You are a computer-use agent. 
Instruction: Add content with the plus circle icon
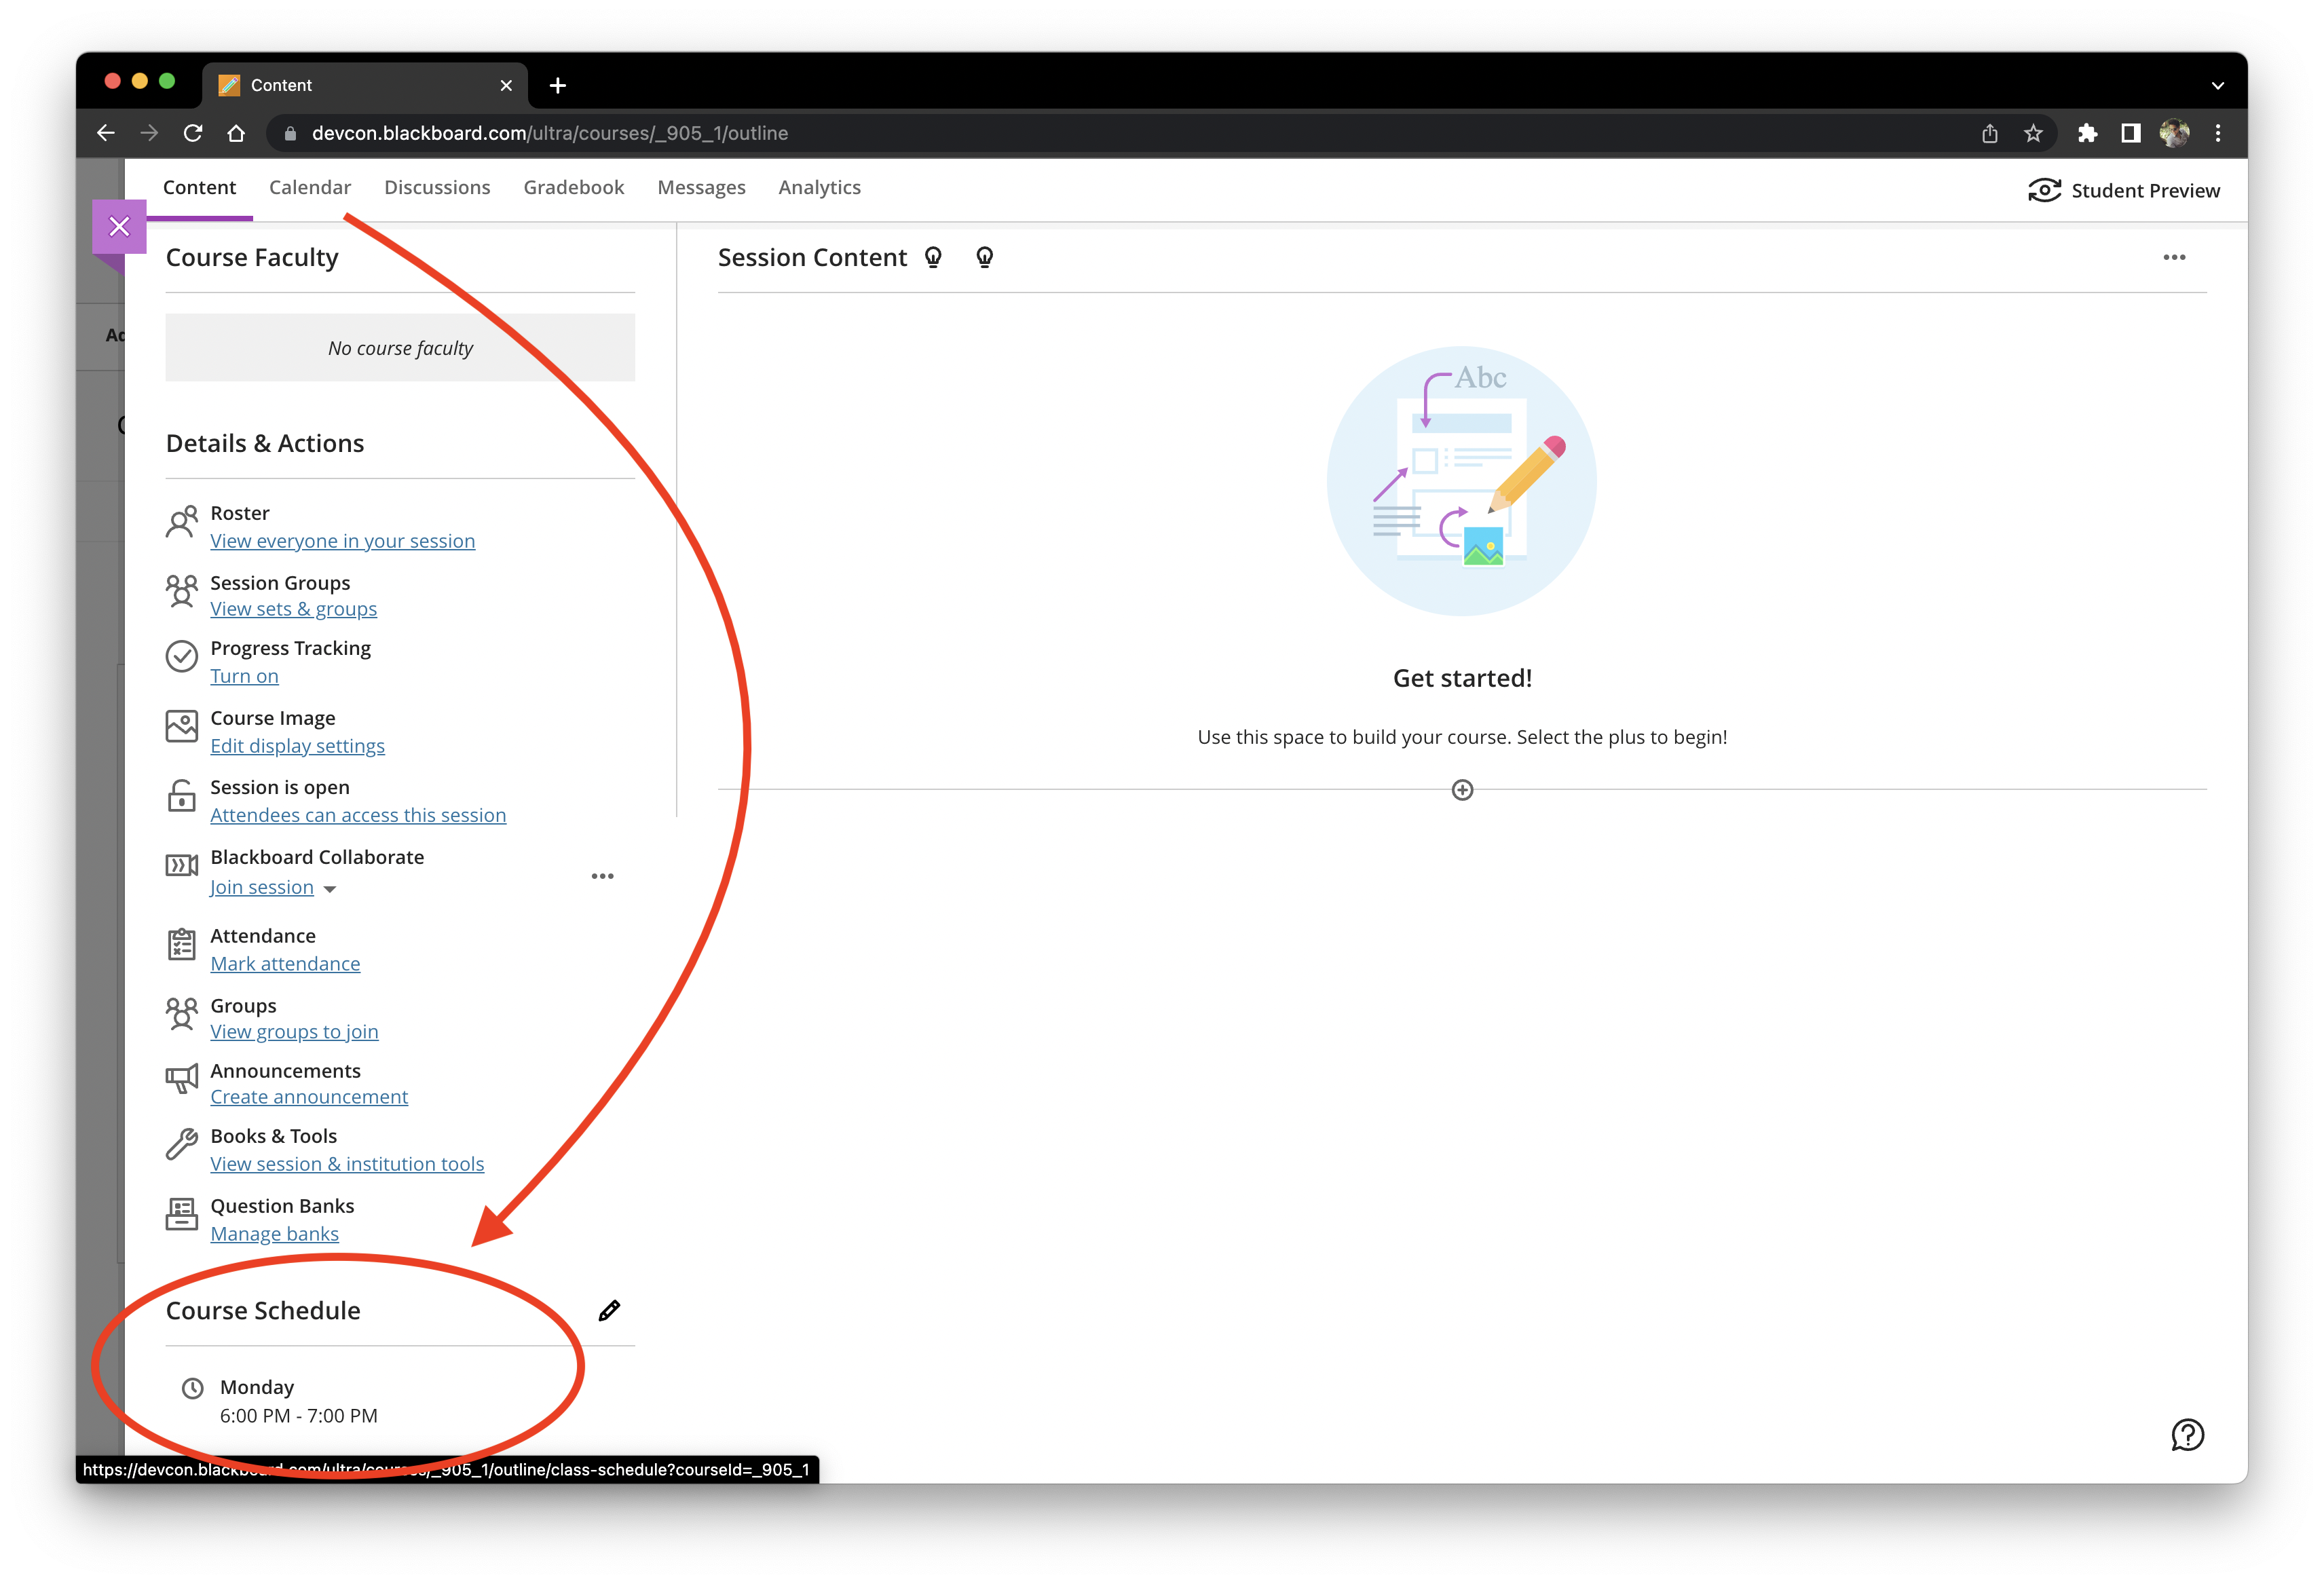[x=1462, y=790]
